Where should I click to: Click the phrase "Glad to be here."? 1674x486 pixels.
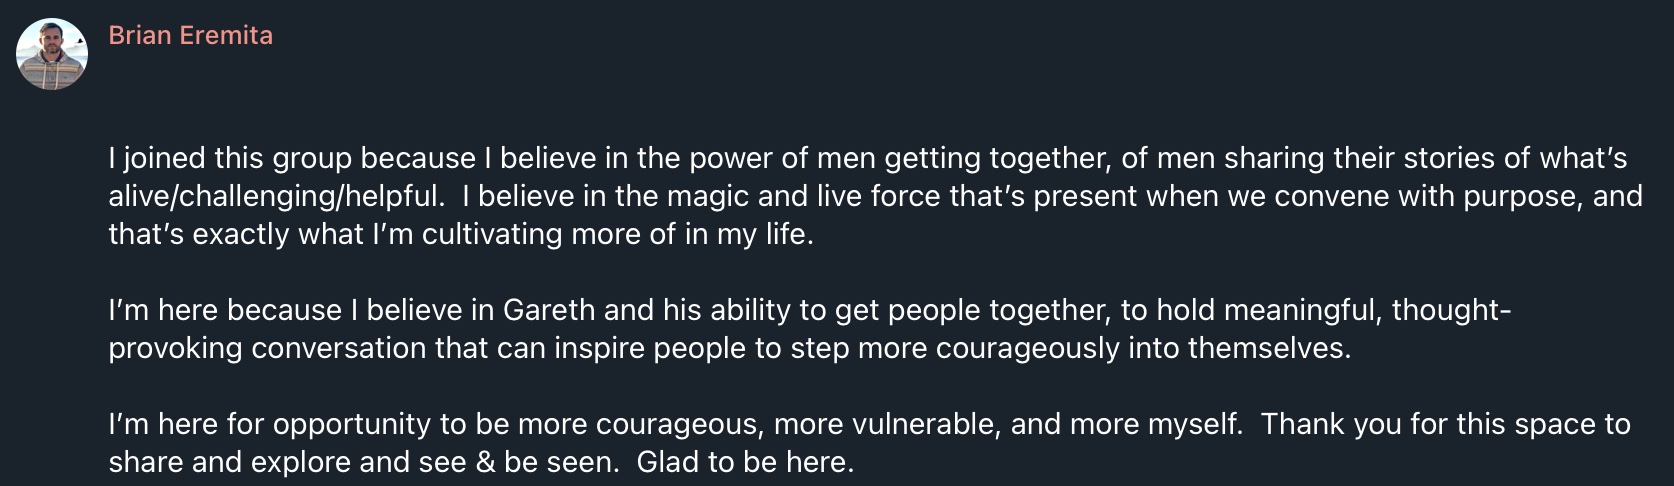745,463
